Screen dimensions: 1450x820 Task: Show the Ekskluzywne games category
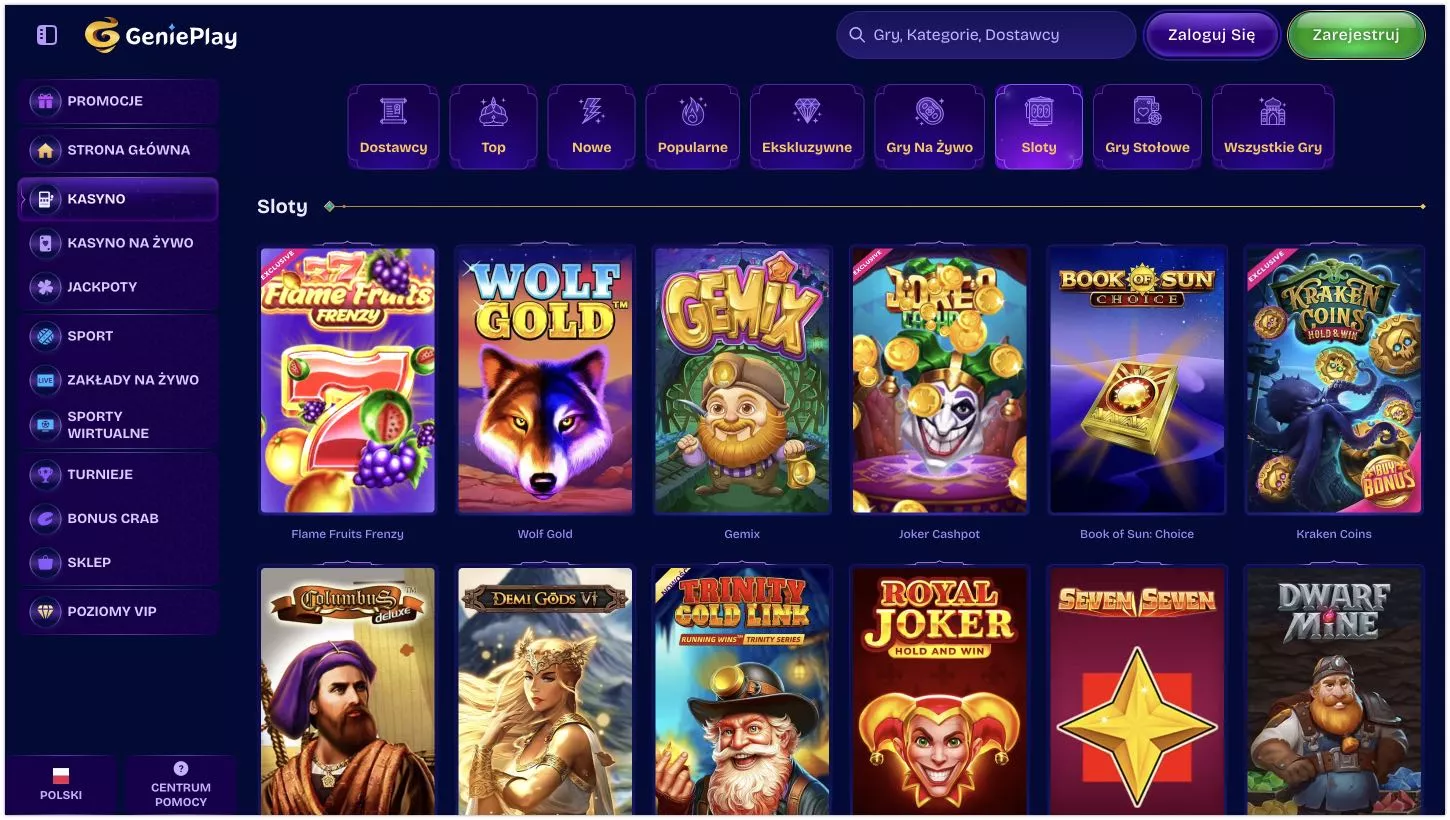(x=807, y=127)
